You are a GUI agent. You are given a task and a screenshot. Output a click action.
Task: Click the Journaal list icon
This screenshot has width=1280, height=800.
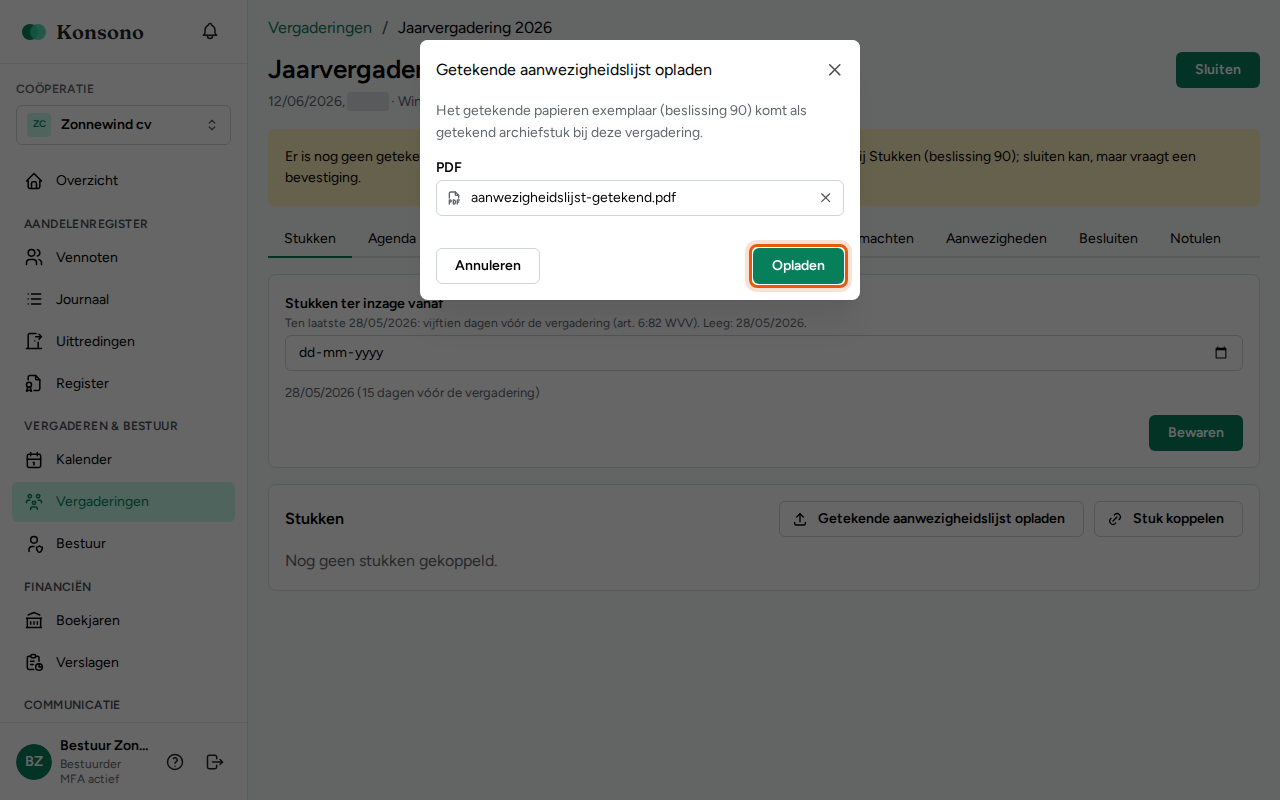34,300
